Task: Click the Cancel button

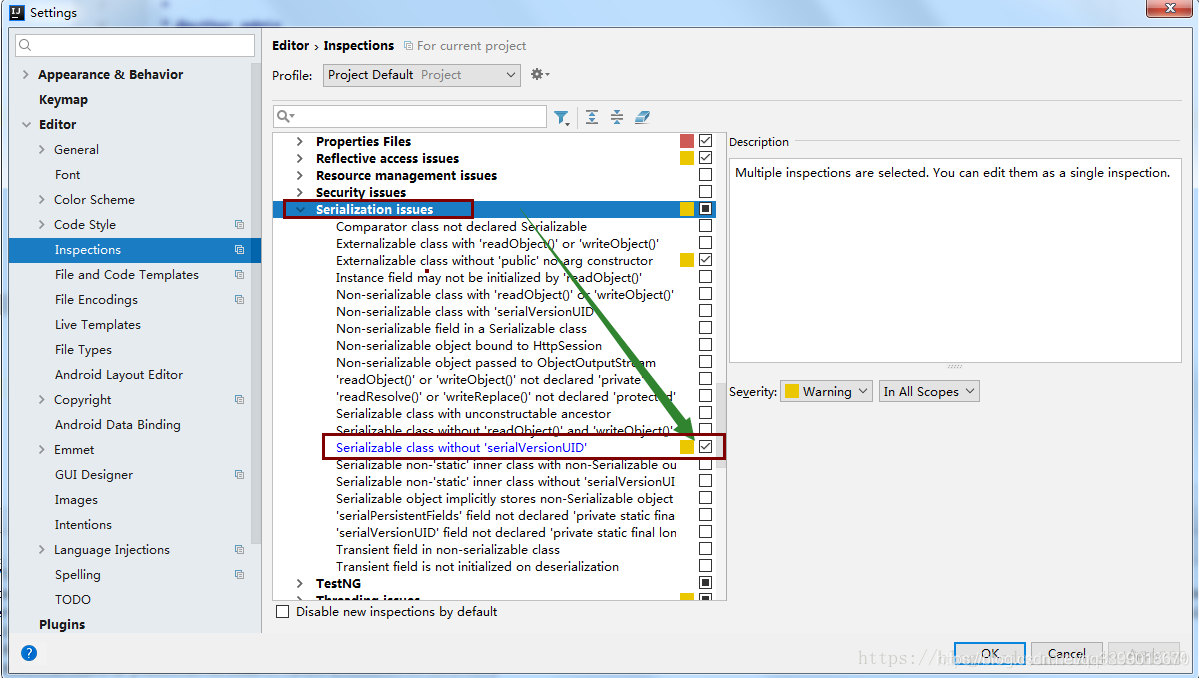Action: click(1067, 654)
